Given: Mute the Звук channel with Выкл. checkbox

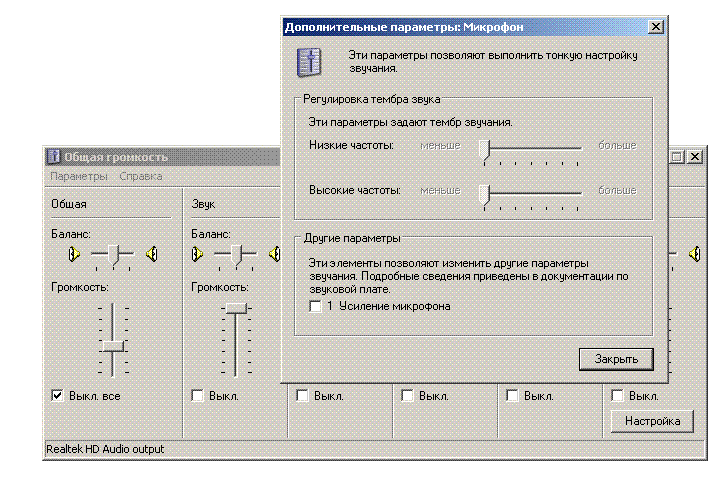Looking at the screenshot, I should [198, 396].
